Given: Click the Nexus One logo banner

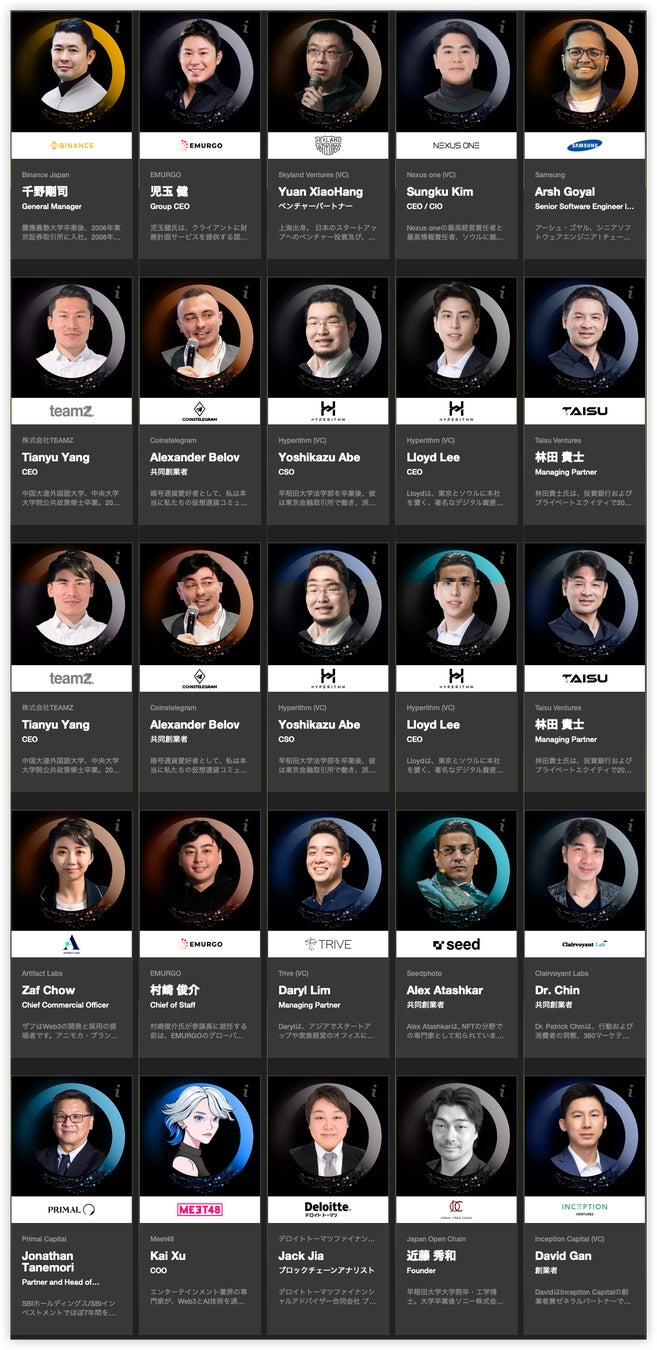Looking at the screenshot, I should (456, 145).
